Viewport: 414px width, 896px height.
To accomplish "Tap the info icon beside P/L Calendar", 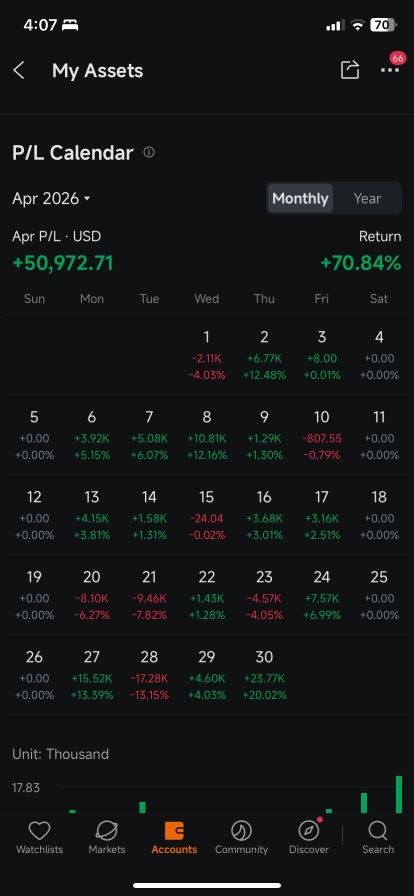I will point(149,152).
